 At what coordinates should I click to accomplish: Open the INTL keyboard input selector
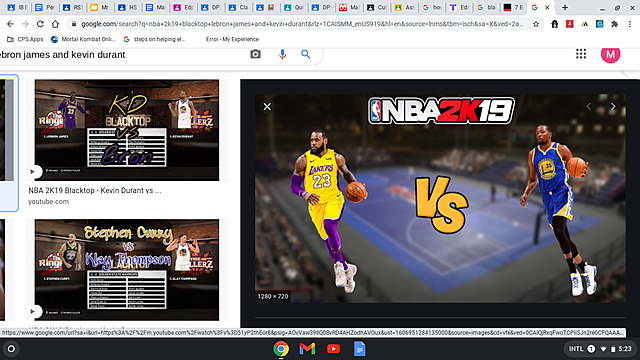[x=576, y=349]
